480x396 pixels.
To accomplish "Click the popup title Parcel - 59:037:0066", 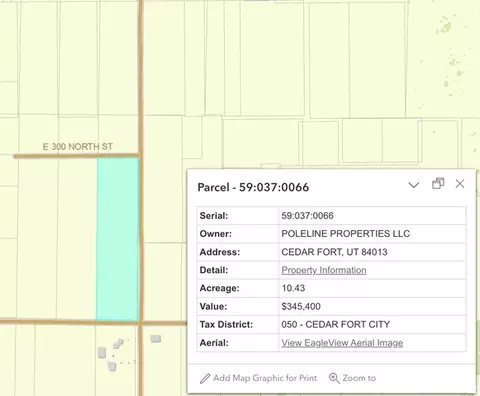I will [253, 187].
